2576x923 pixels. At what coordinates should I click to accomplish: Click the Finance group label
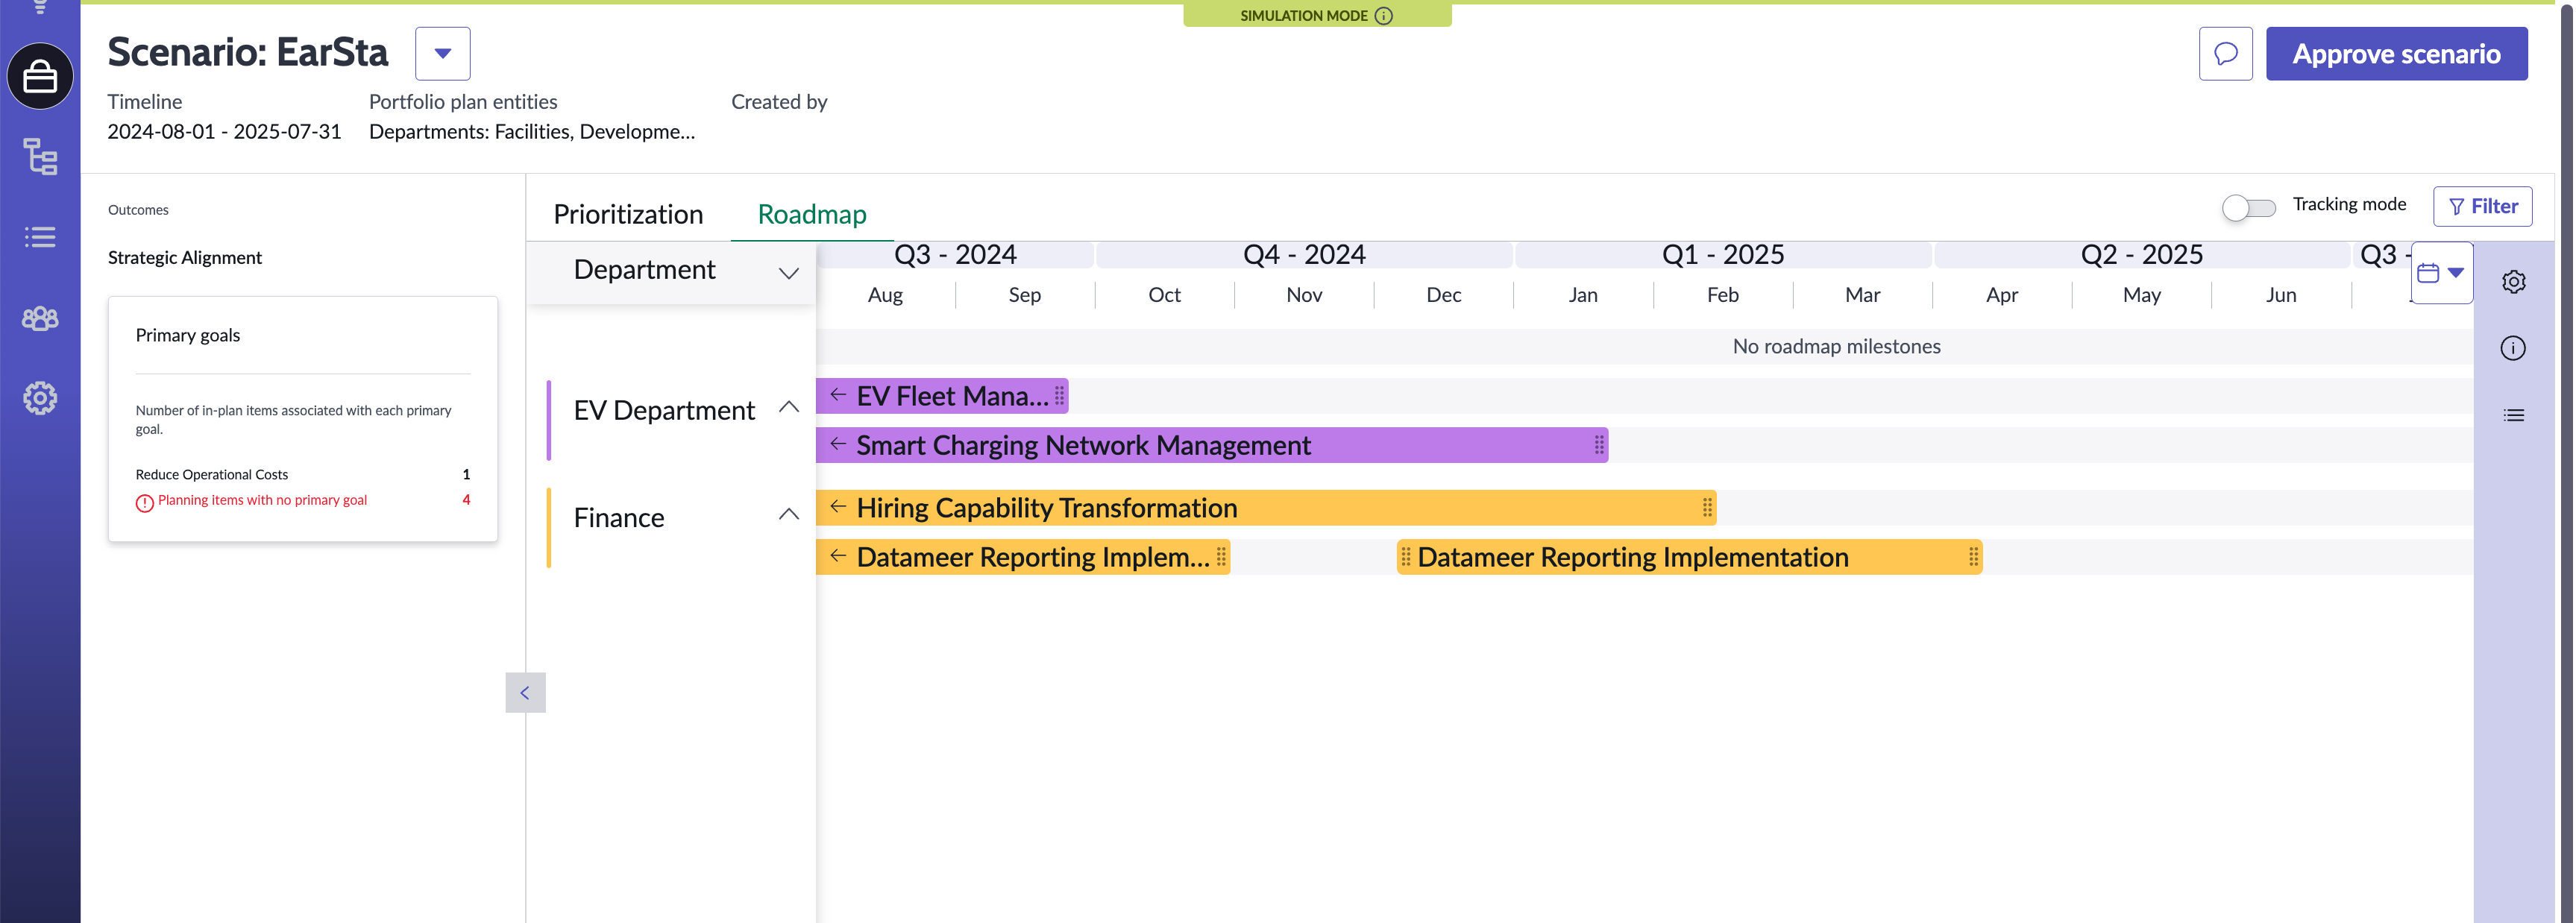tap(619, 518)
